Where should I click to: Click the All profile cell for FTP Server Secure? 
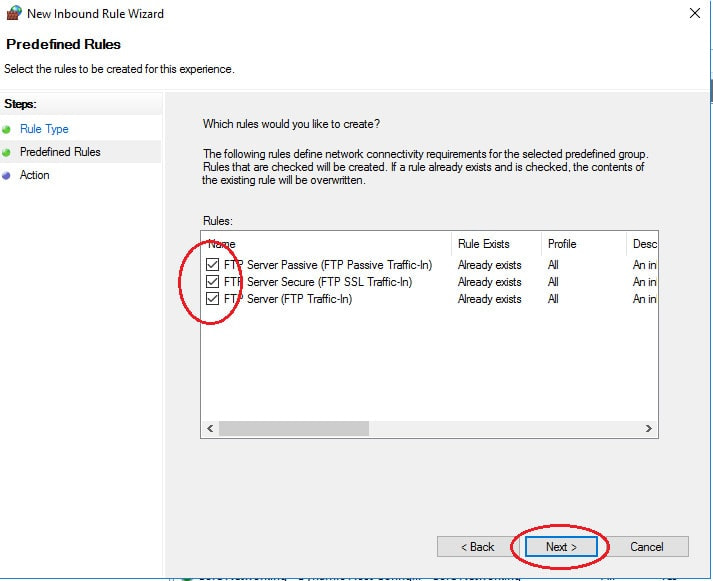click(x=553, y=282)
